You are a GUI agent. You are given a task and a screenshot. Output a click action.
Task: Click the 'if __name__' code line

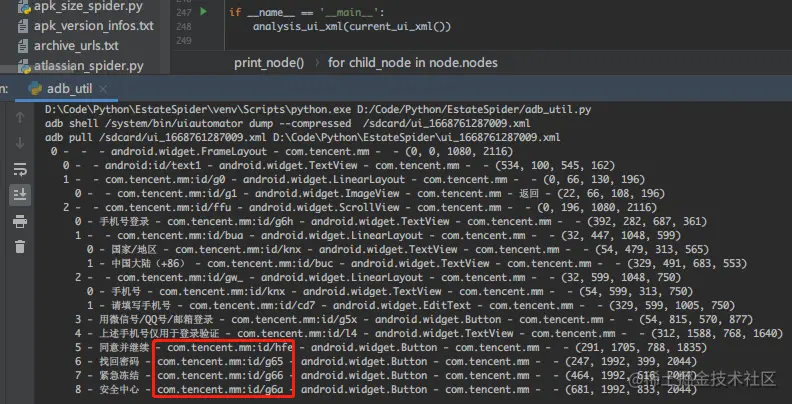tap(307, 12)
